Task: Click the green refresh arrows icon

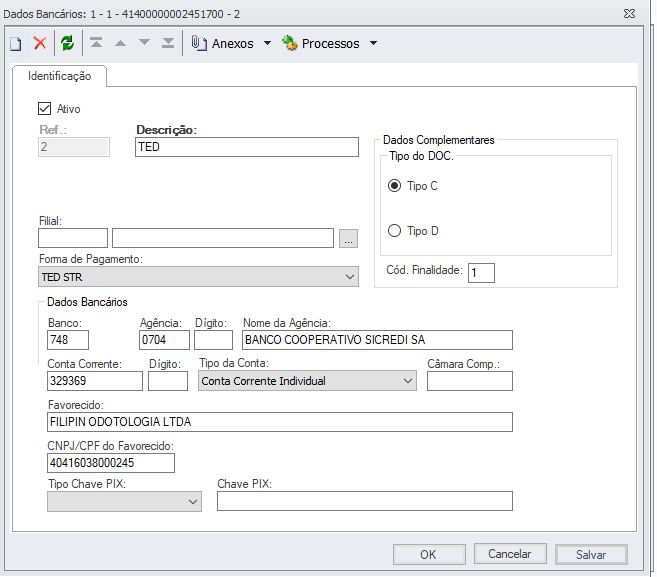Action: point(67,44)
